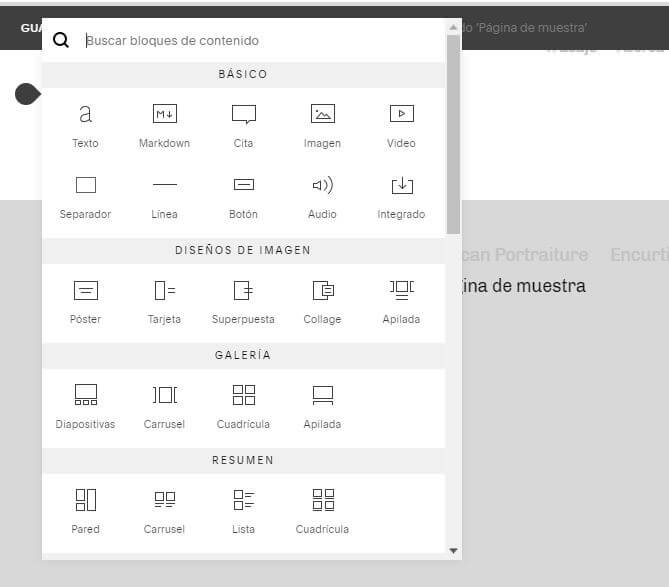The image size is (669, 587).
Task: Add a Markdown block
Action: click(164, 126)
